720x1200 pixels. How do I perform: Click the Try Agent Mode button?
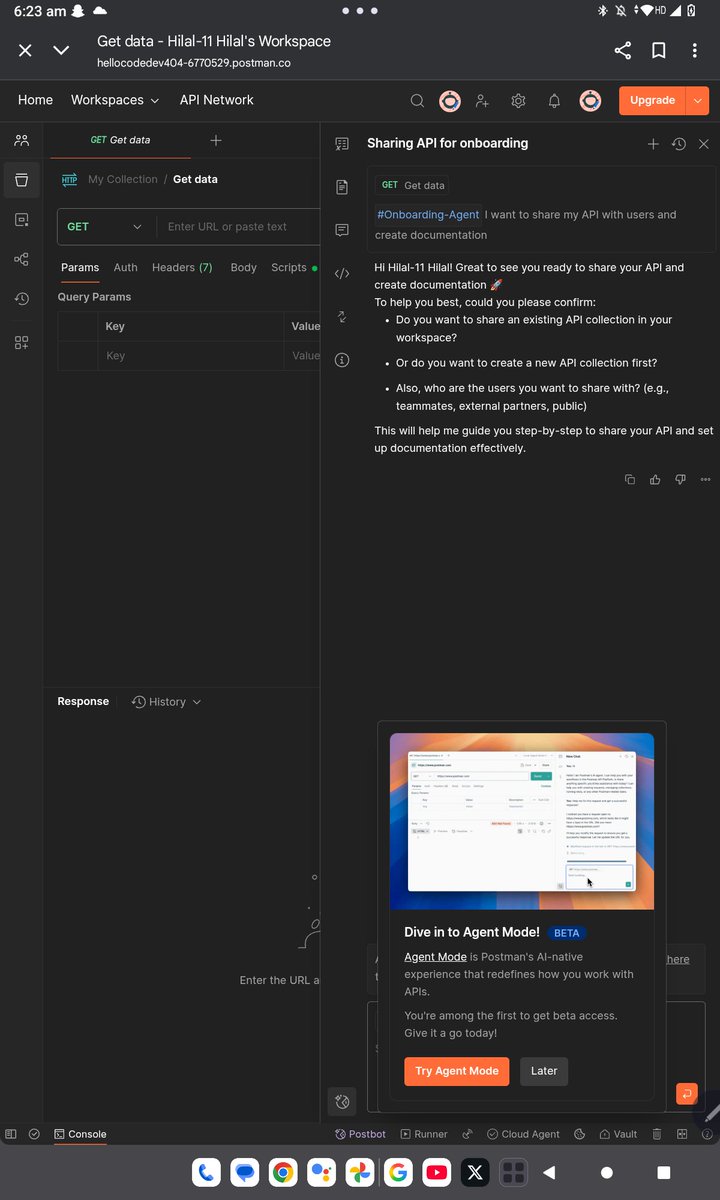[457, 1071]
